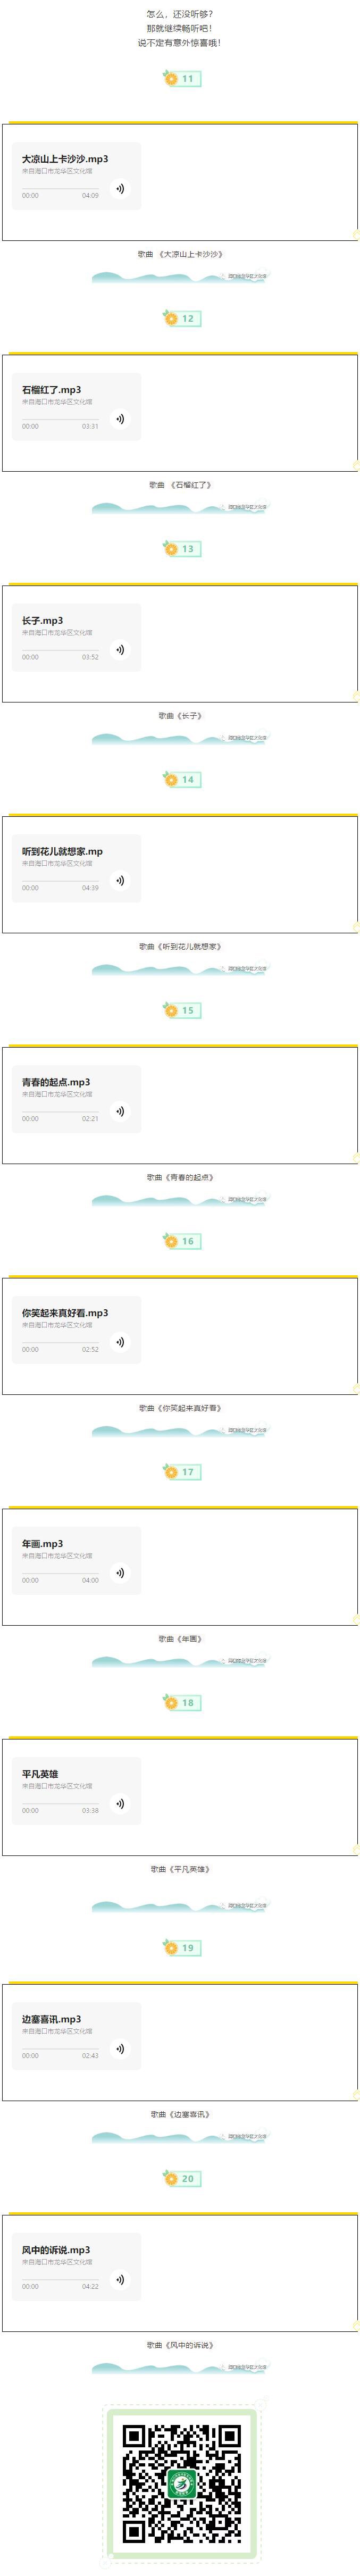Play the 大凉山上卡沙沙.mp3 audio
Viewport: 360px width, 2576px height.
(x=120, y=188)
